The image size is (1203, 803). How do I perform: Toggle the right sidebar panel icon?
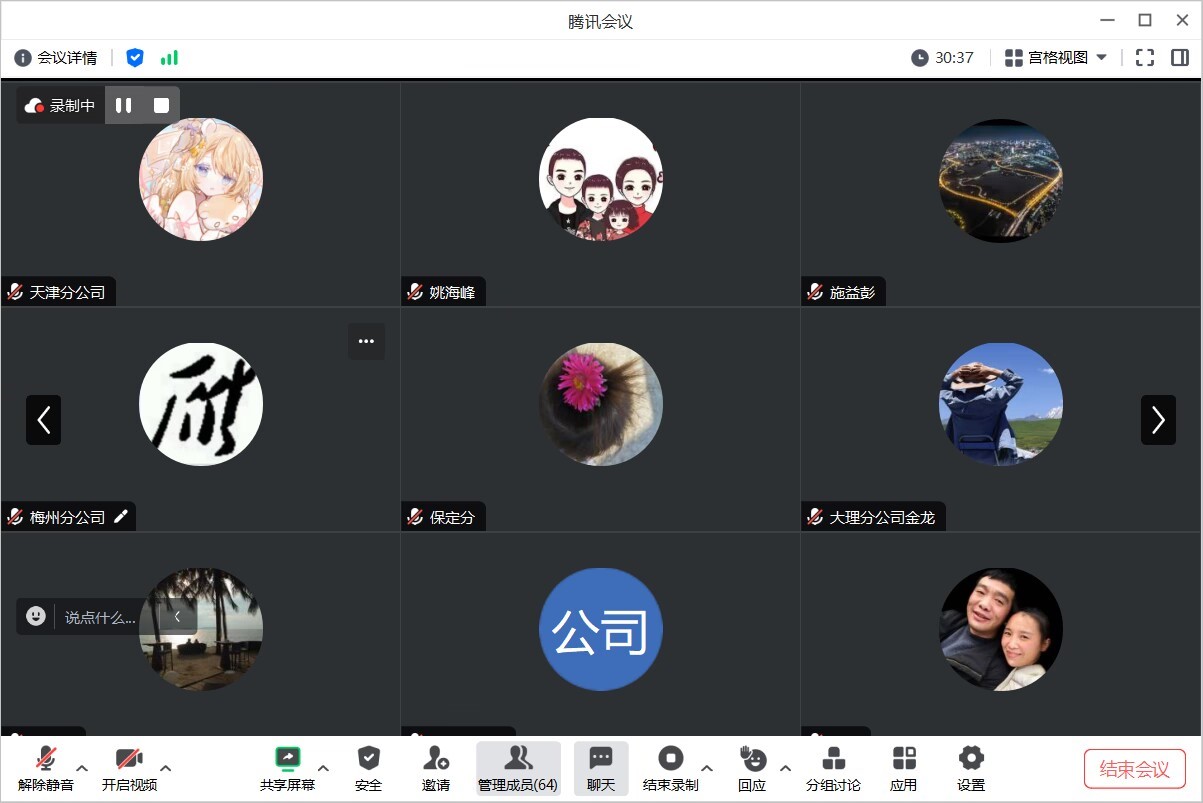(1180, 58)
